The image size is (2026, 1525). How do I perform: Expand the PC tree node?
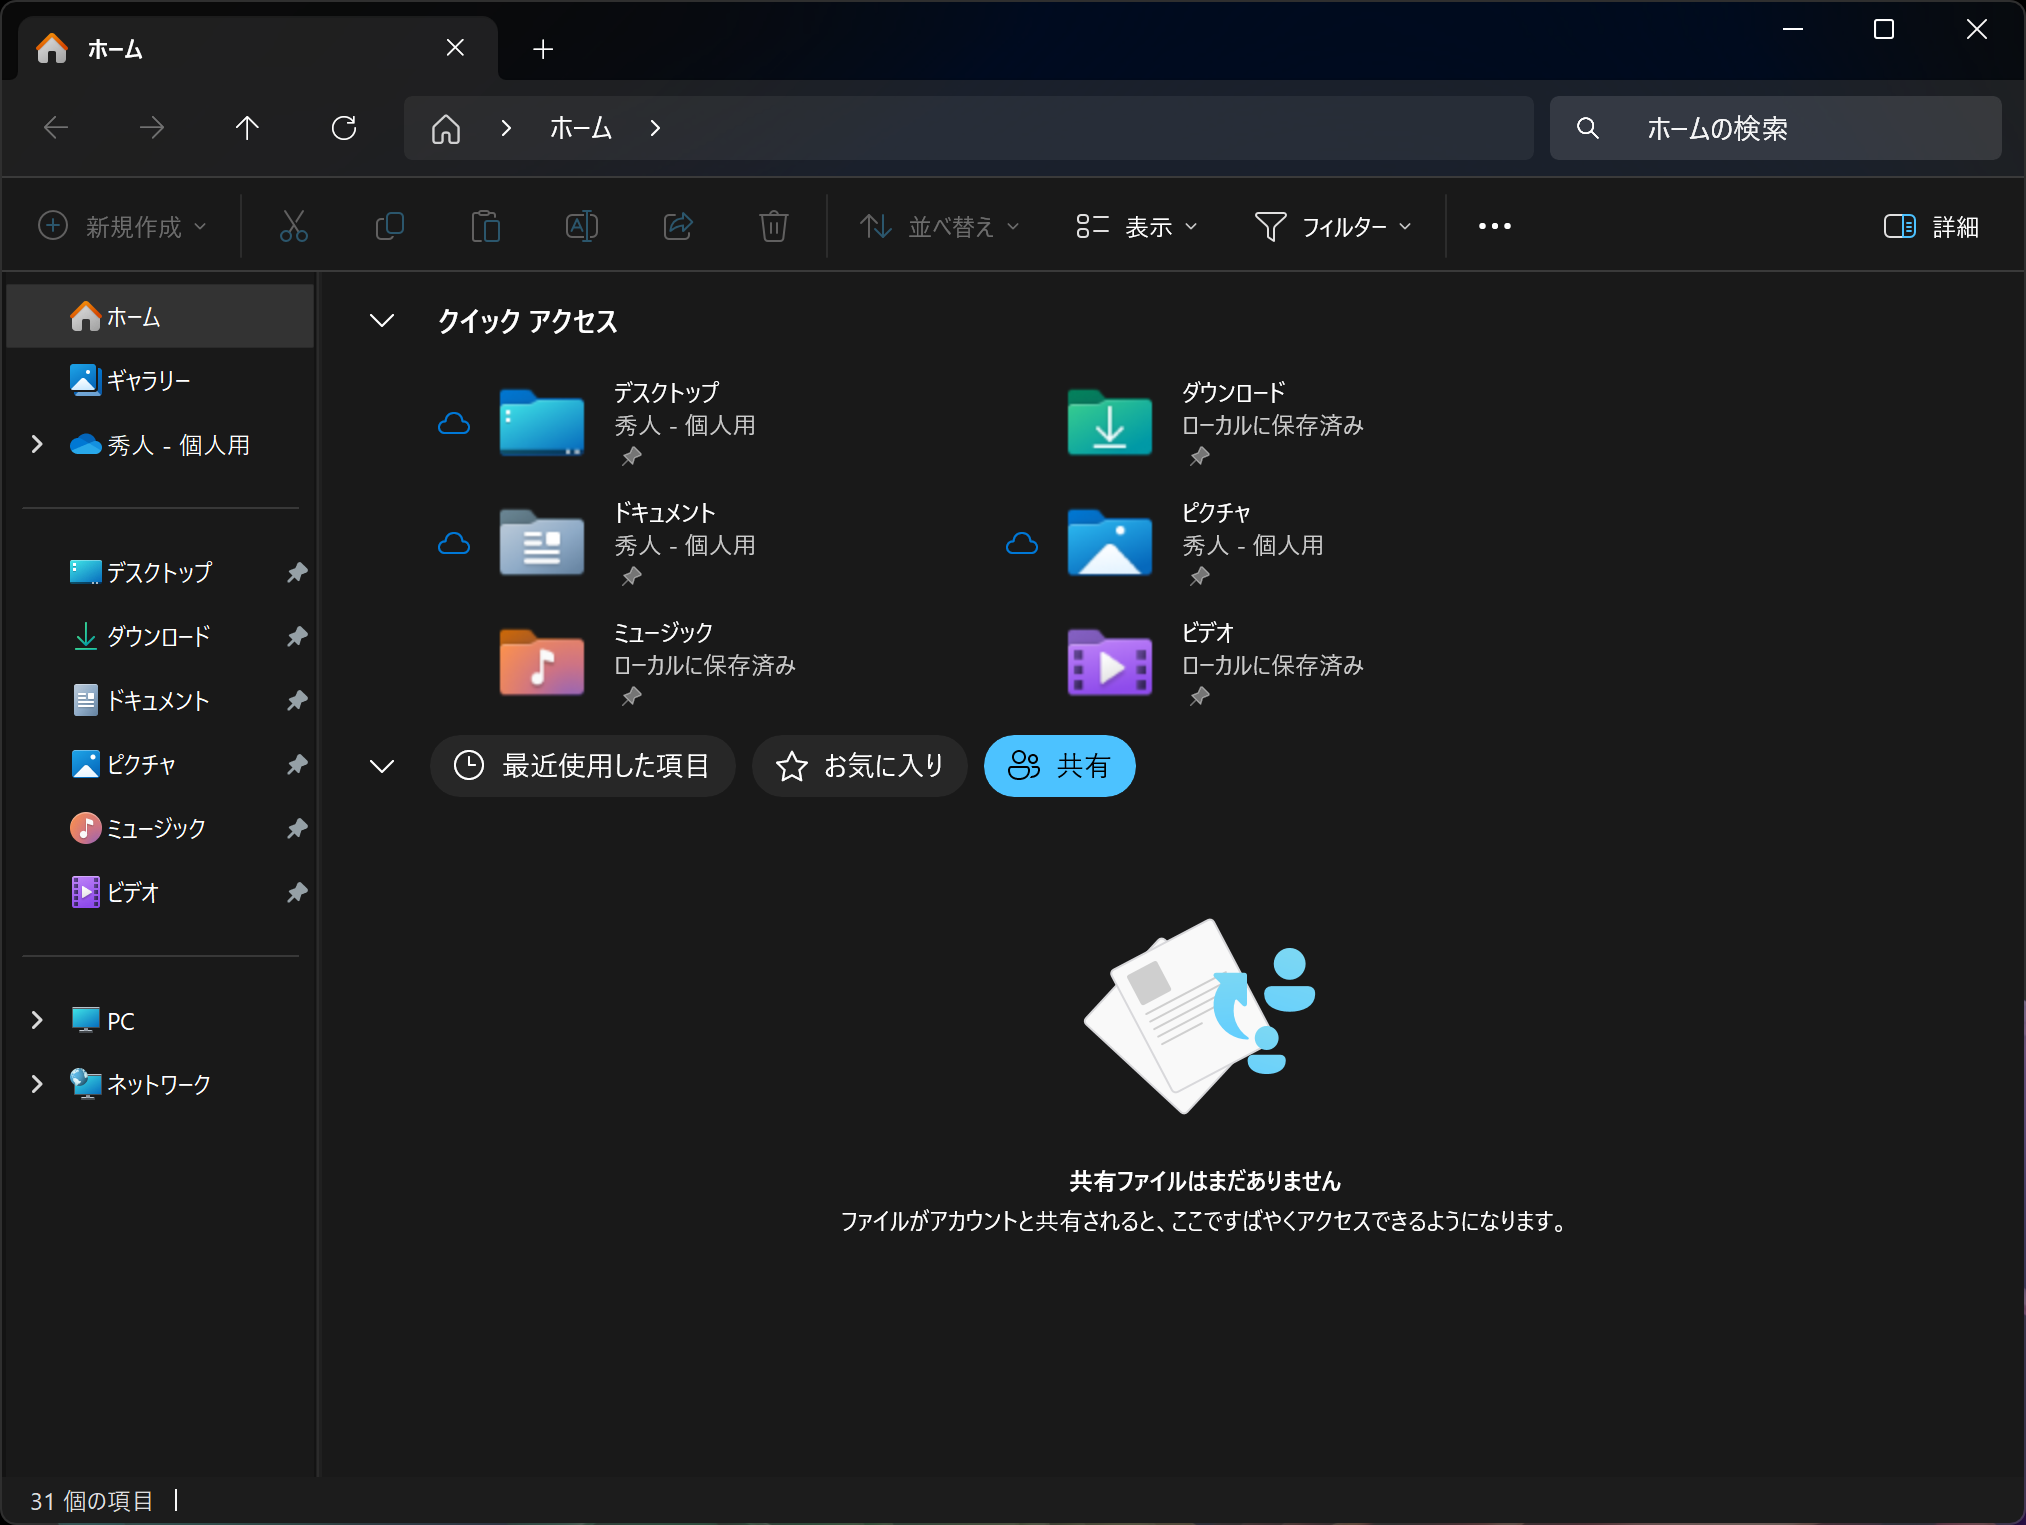tap(37, 1020)
